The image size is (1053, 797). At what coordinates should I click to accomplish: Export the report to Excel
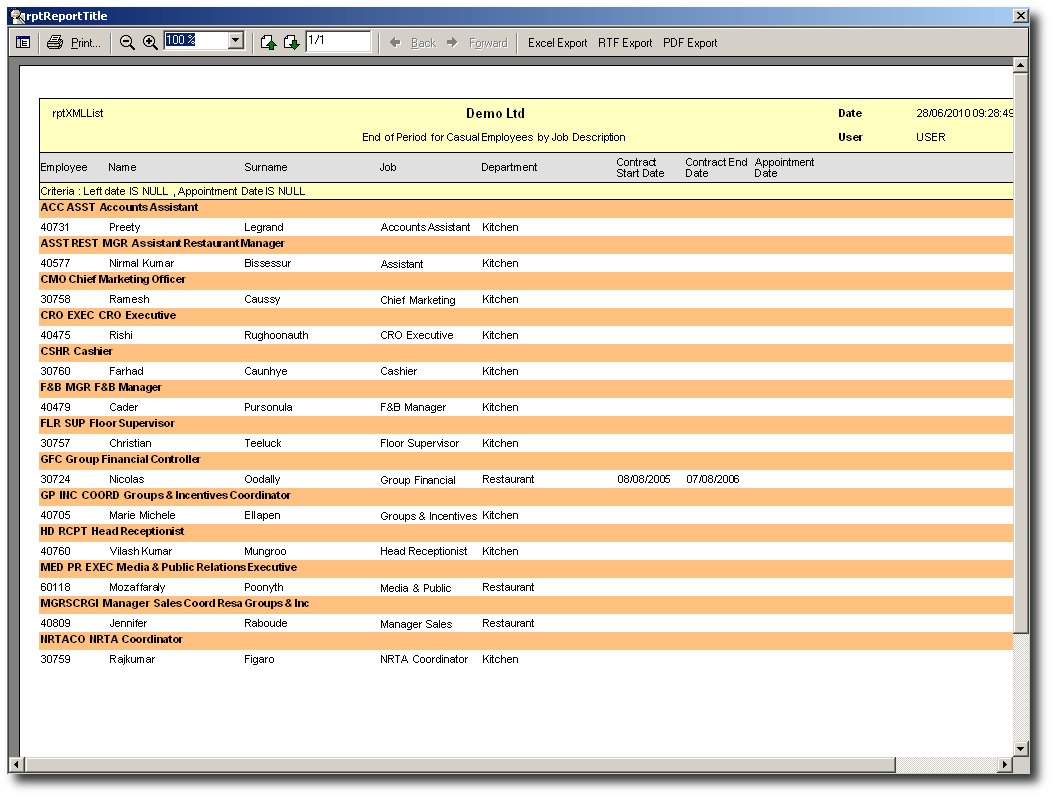tap(557, 43)
